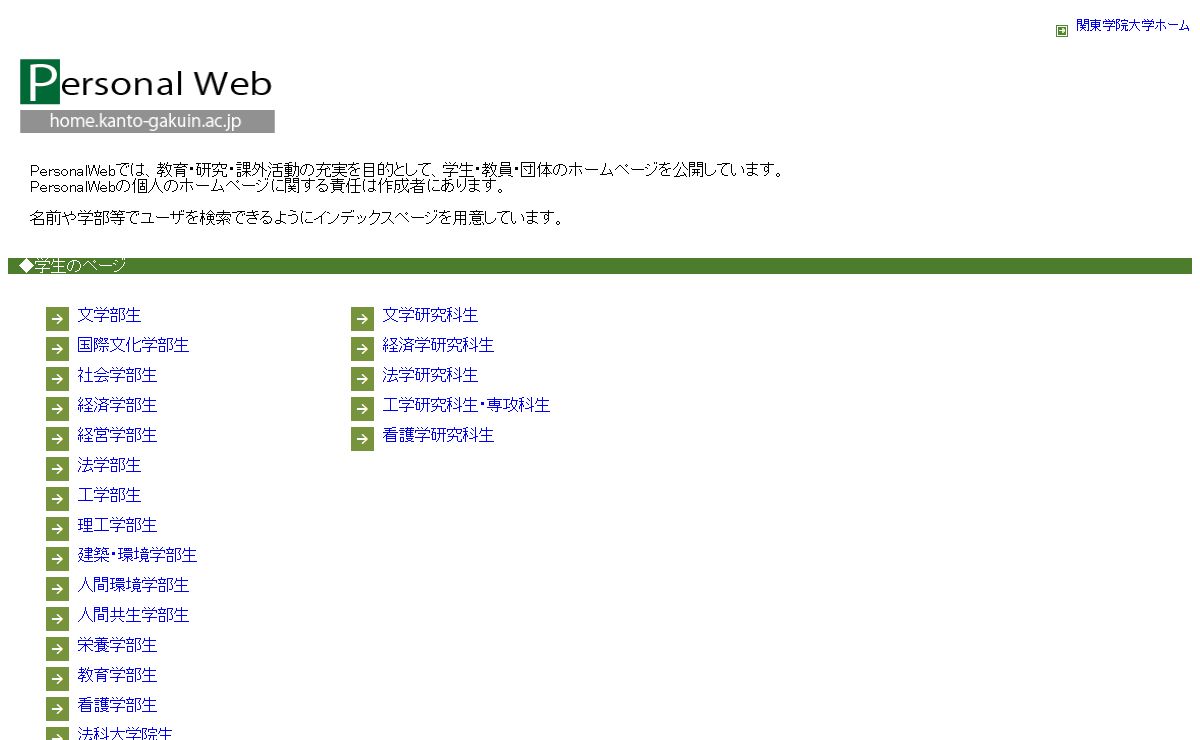The width and height of the screenshot is (1200, 740).
Task: Click the arrow icon beside 看護学研究科生
Action: click(362, 439)
